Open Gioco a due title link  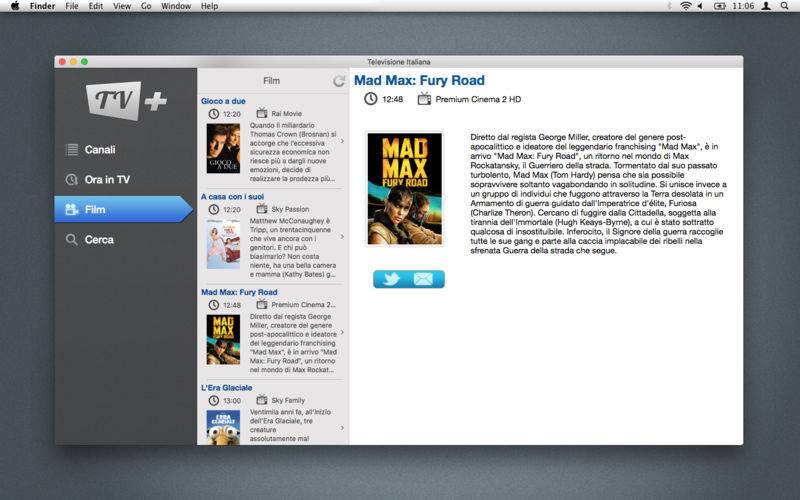tap(223, 101)
